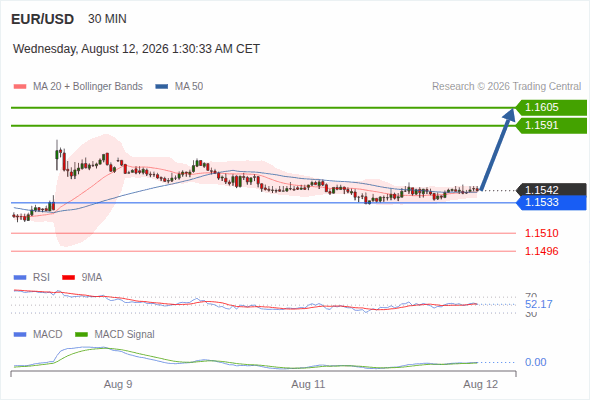Click the MACD legend blue swatch
This screenshot has height=400, width=590.
click(20, 335)
